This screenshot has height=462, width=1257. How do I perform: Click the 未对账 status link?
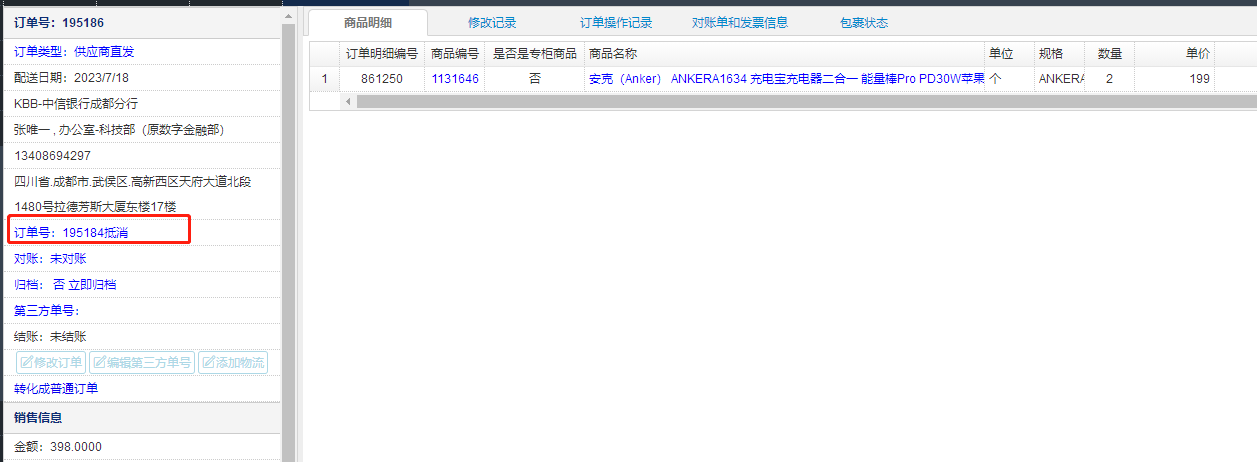pos(68,258)
